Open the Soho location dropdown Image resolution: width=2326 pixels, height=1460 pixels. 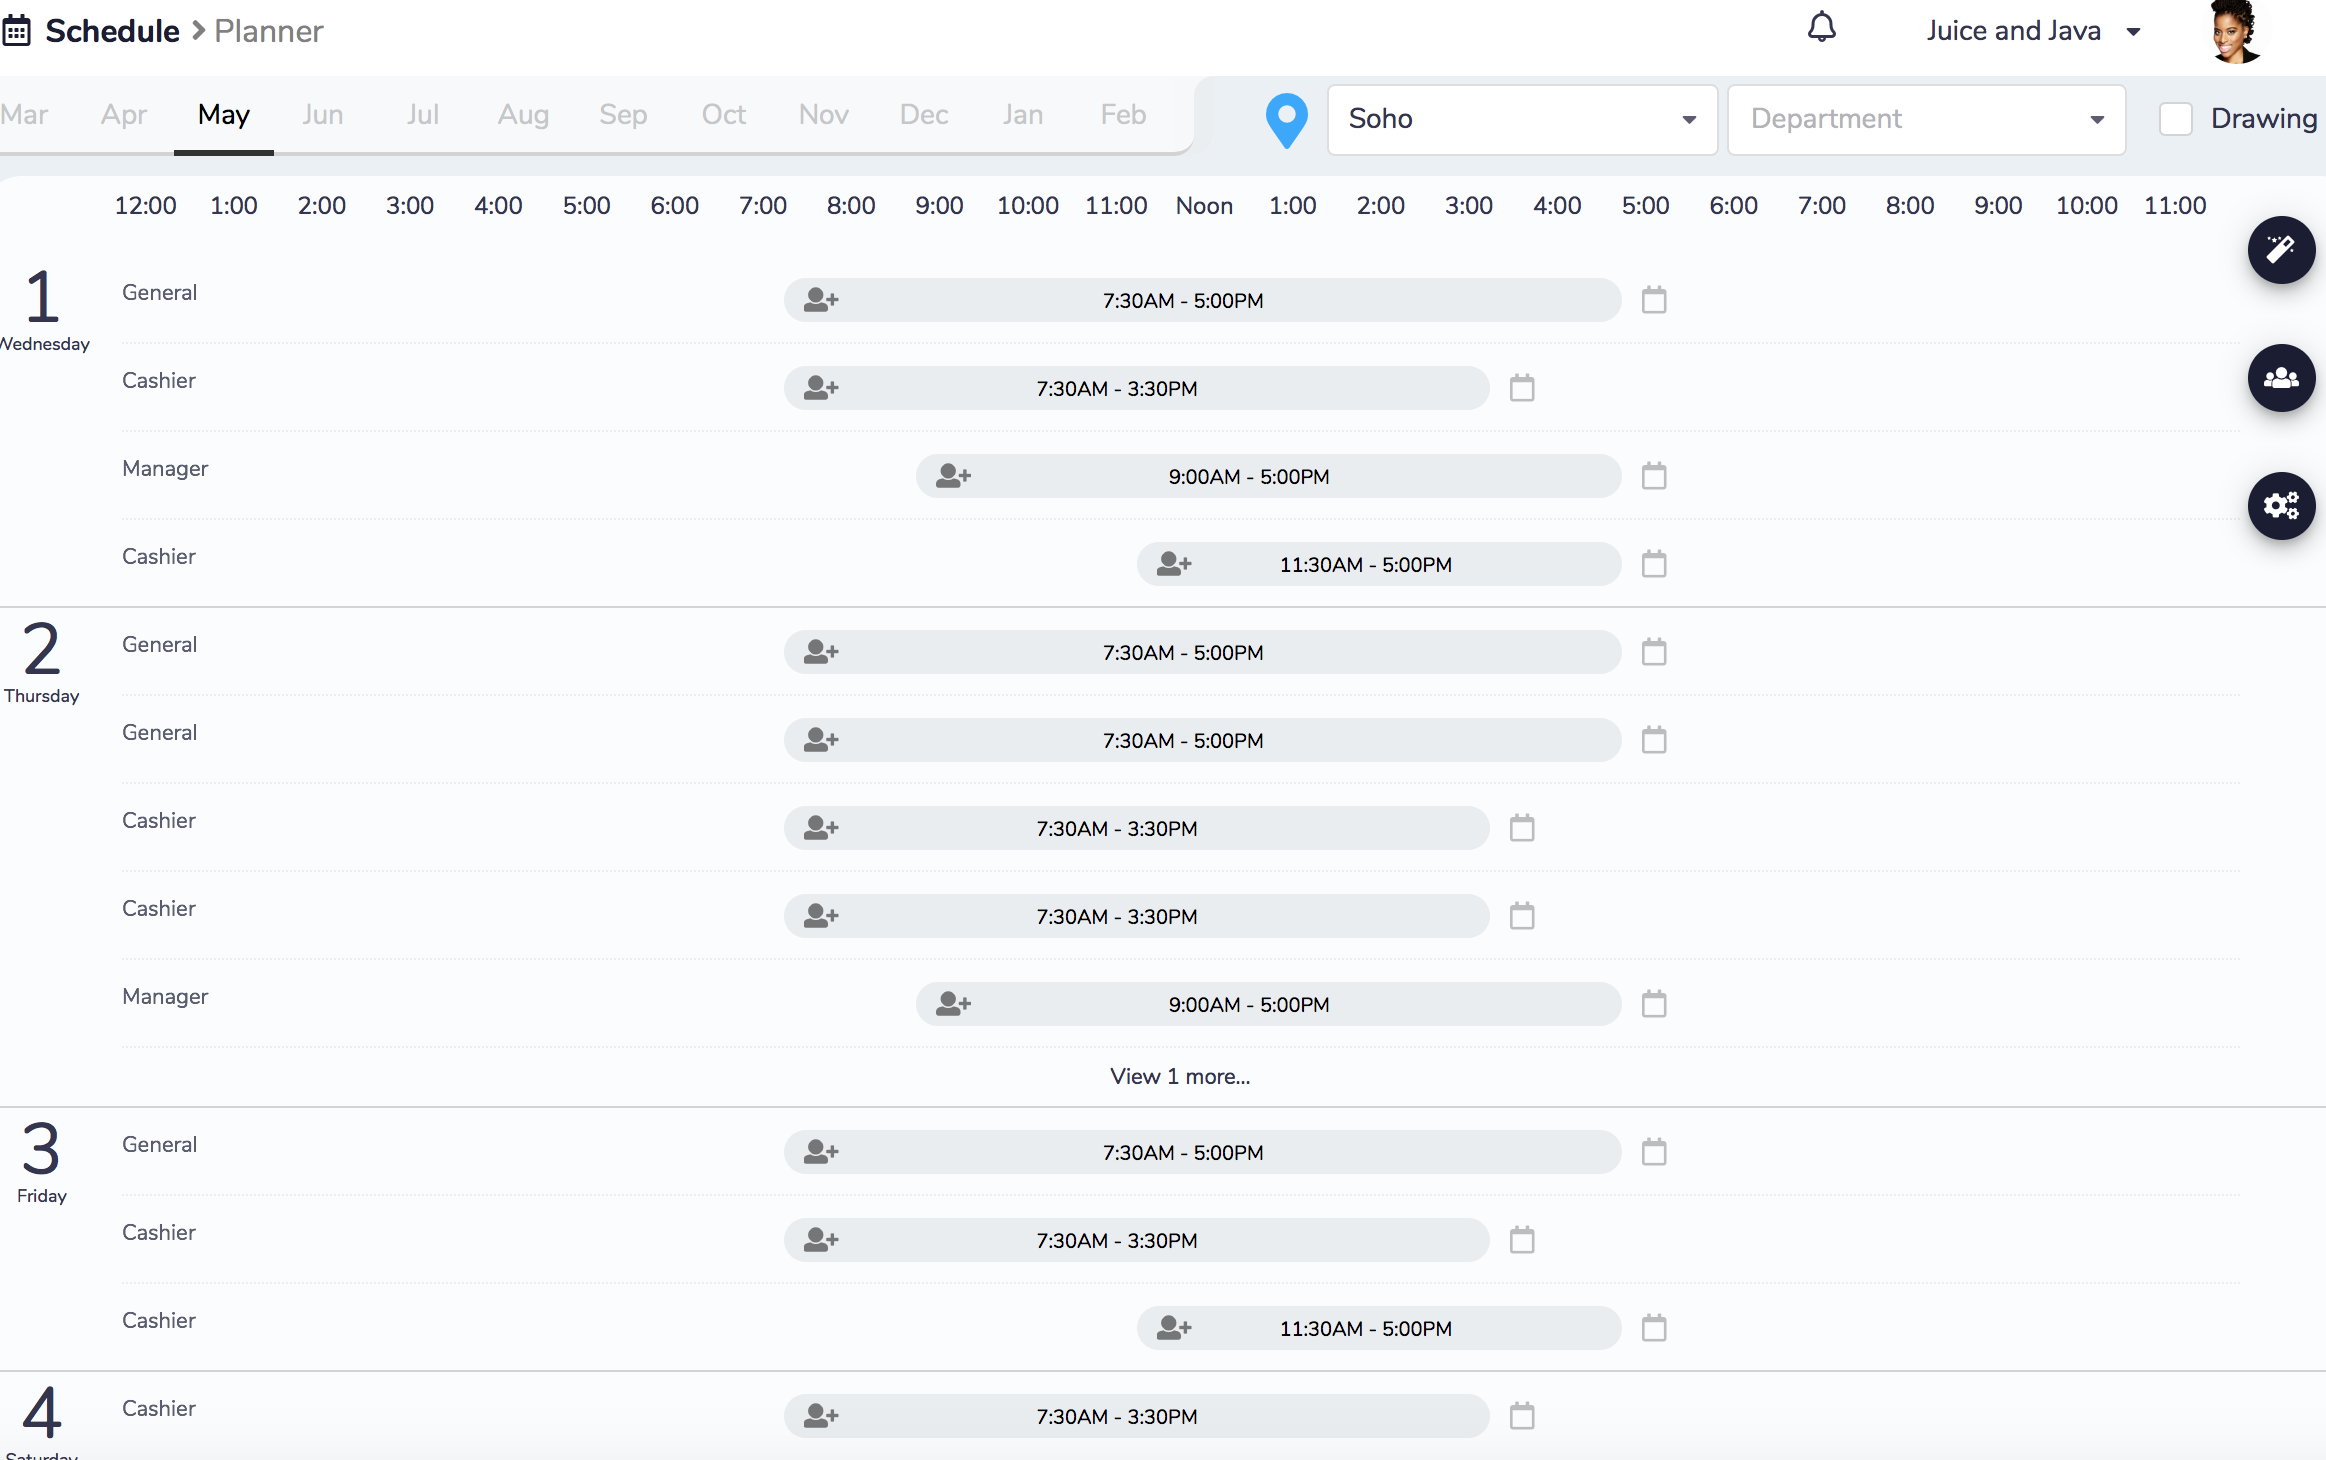1521,119
